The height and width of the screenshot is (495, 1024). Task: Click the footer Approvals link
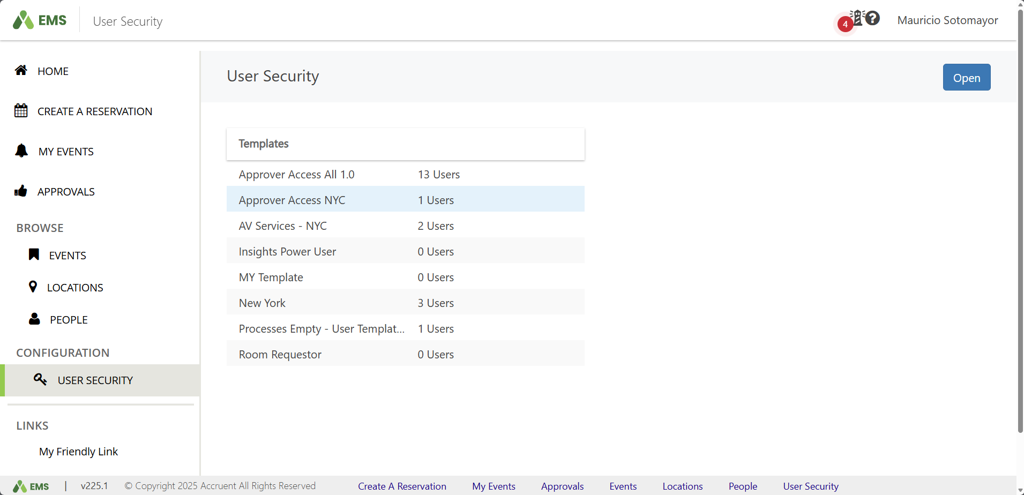(x=562, y=486)
